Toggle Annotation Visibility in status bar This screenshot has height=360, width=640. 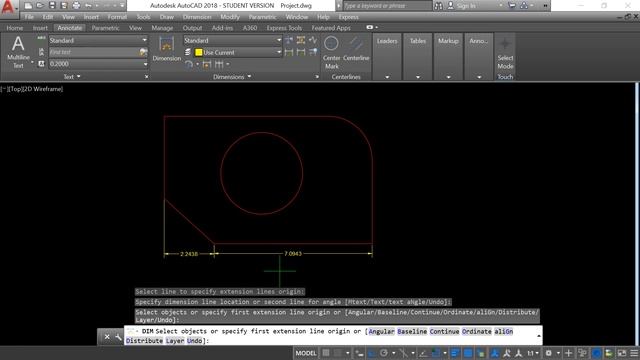pos(494,353)
